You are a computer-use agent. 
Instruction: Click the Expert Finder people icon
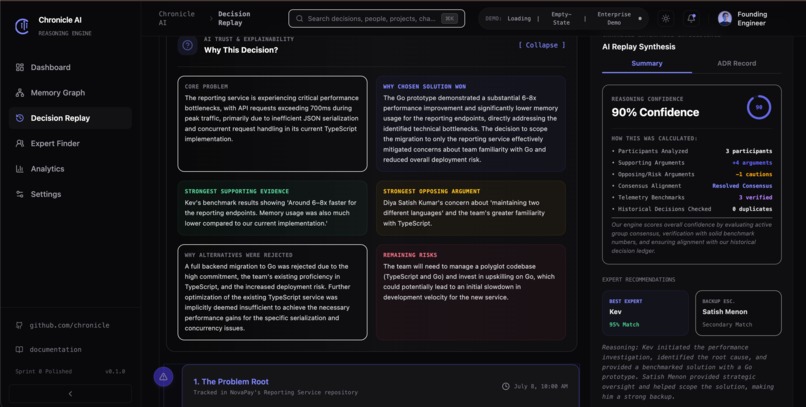coord(20,143)
